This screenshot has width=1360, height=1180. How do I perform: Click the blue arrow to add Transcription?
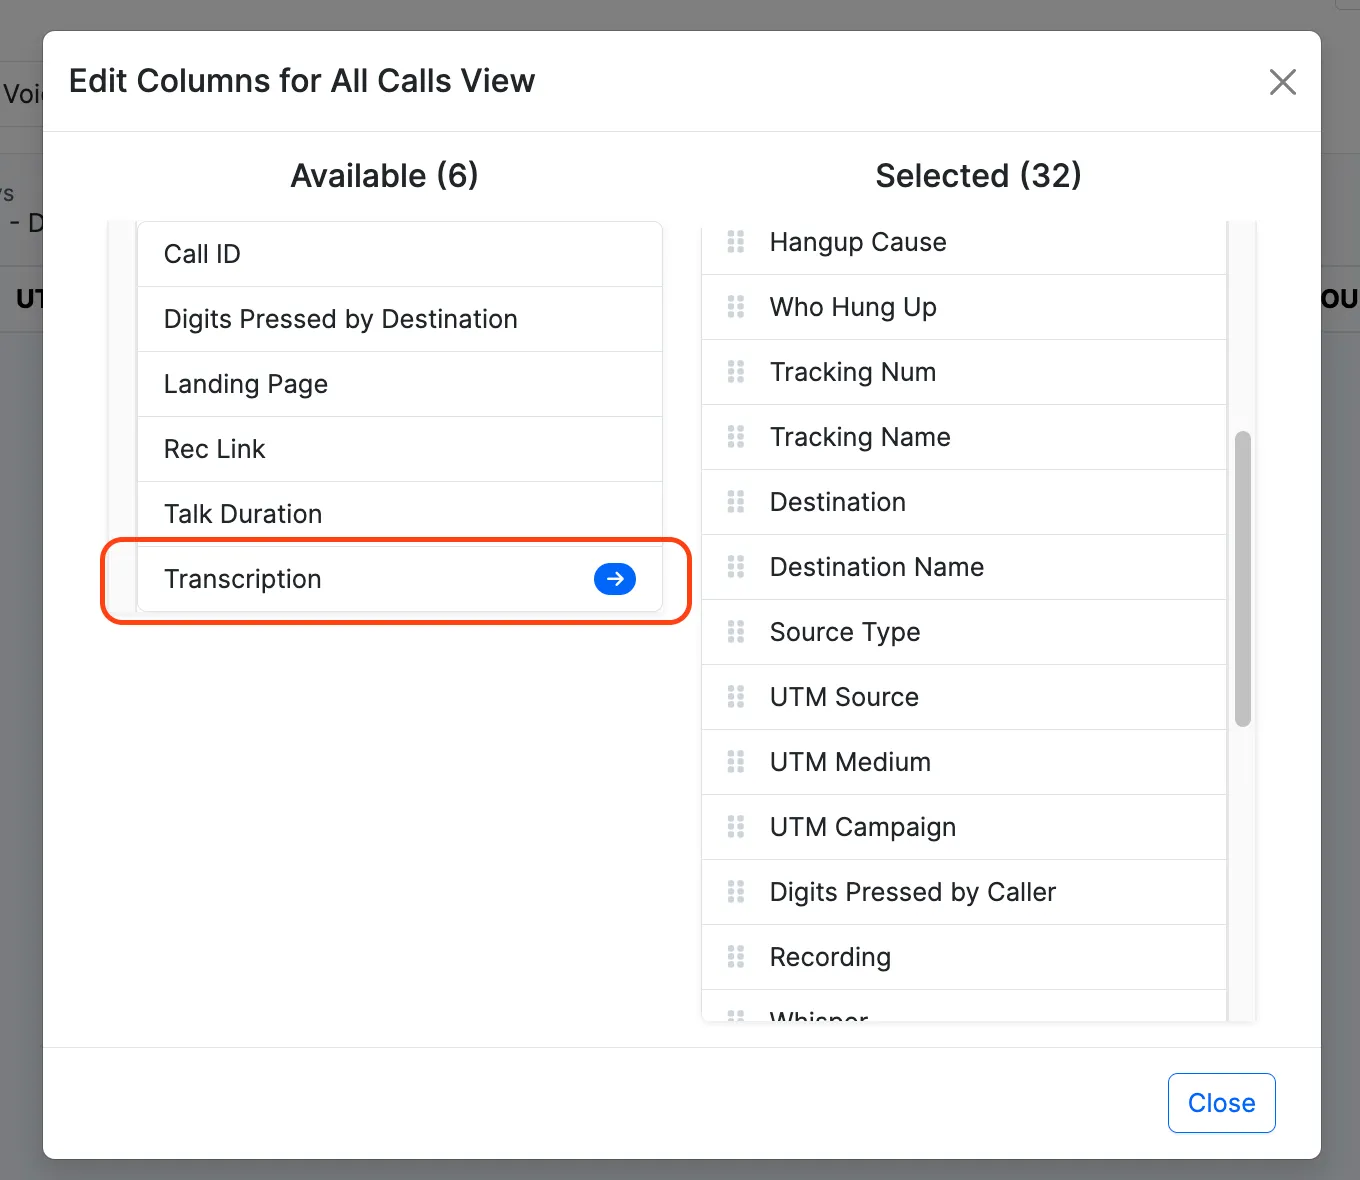pos(615,579)
